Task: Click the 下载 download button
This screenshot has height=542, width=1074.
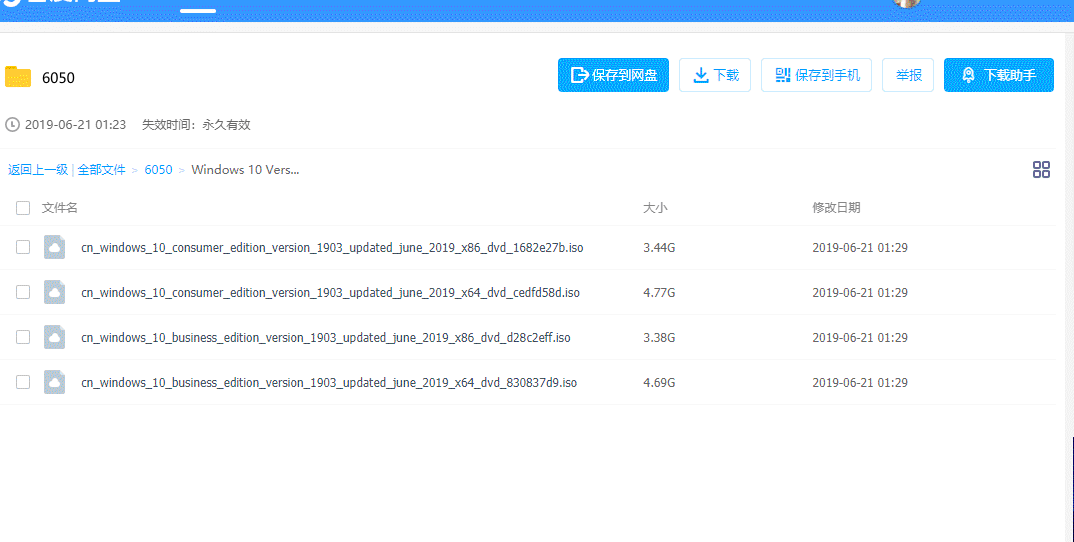Action: pyautogui.click(x=715, y=75)
